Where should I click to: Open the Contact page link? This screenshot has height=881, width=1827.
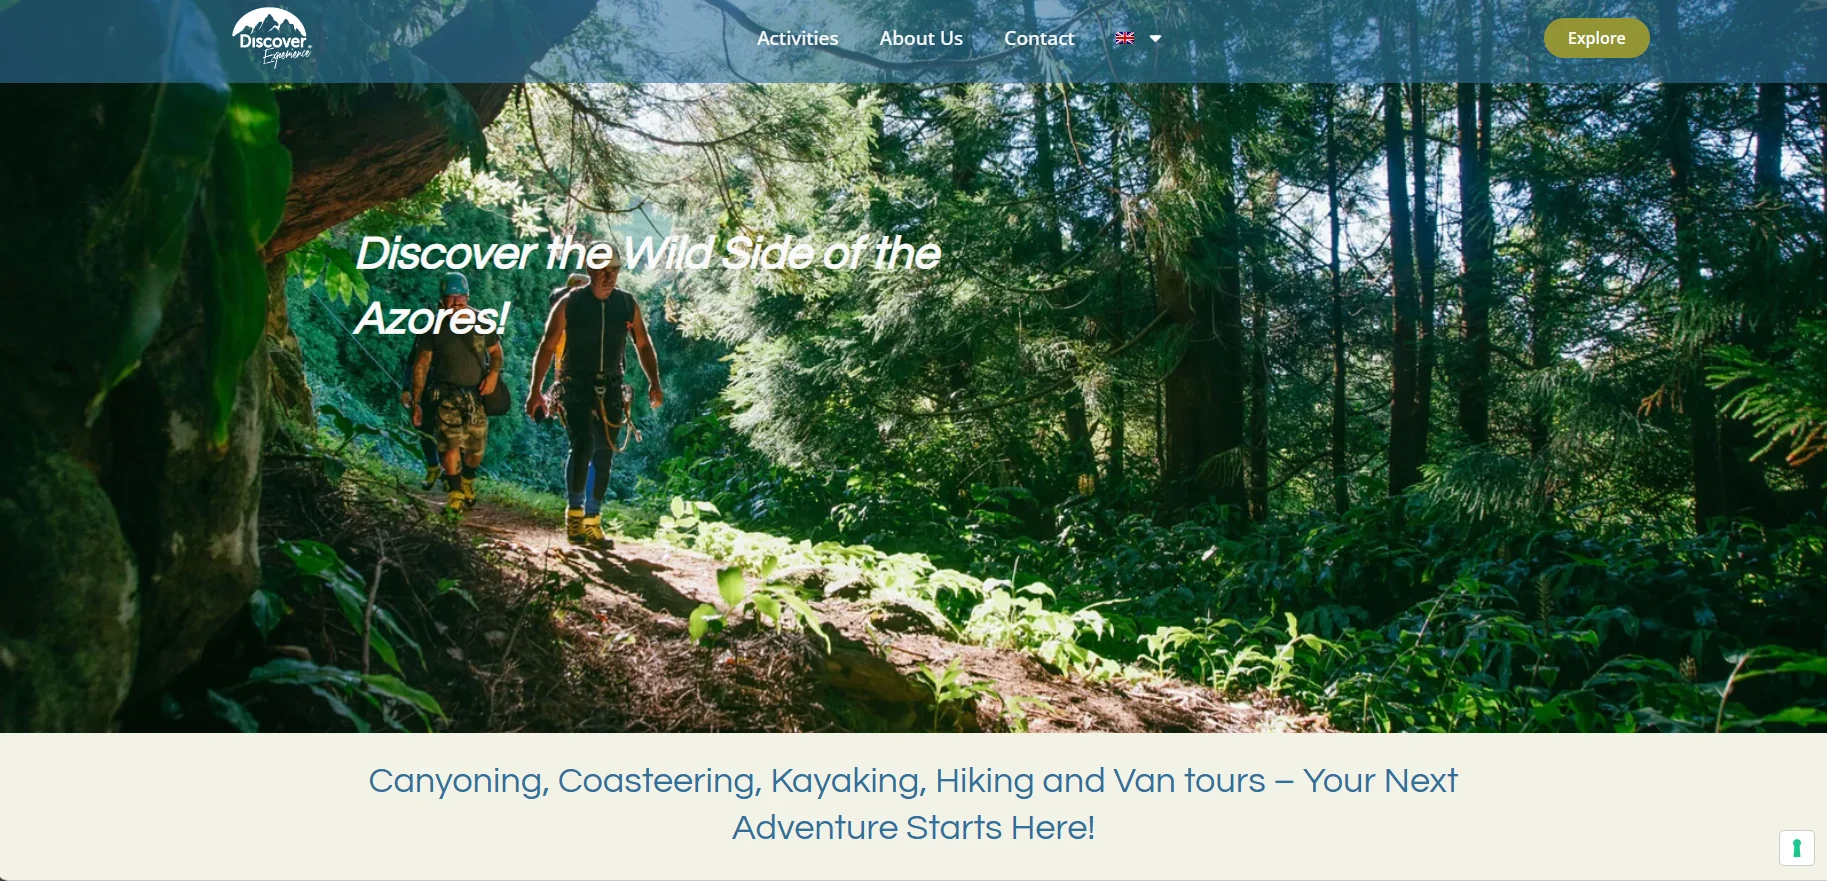pyautogui.click(x=1039, y=38)
